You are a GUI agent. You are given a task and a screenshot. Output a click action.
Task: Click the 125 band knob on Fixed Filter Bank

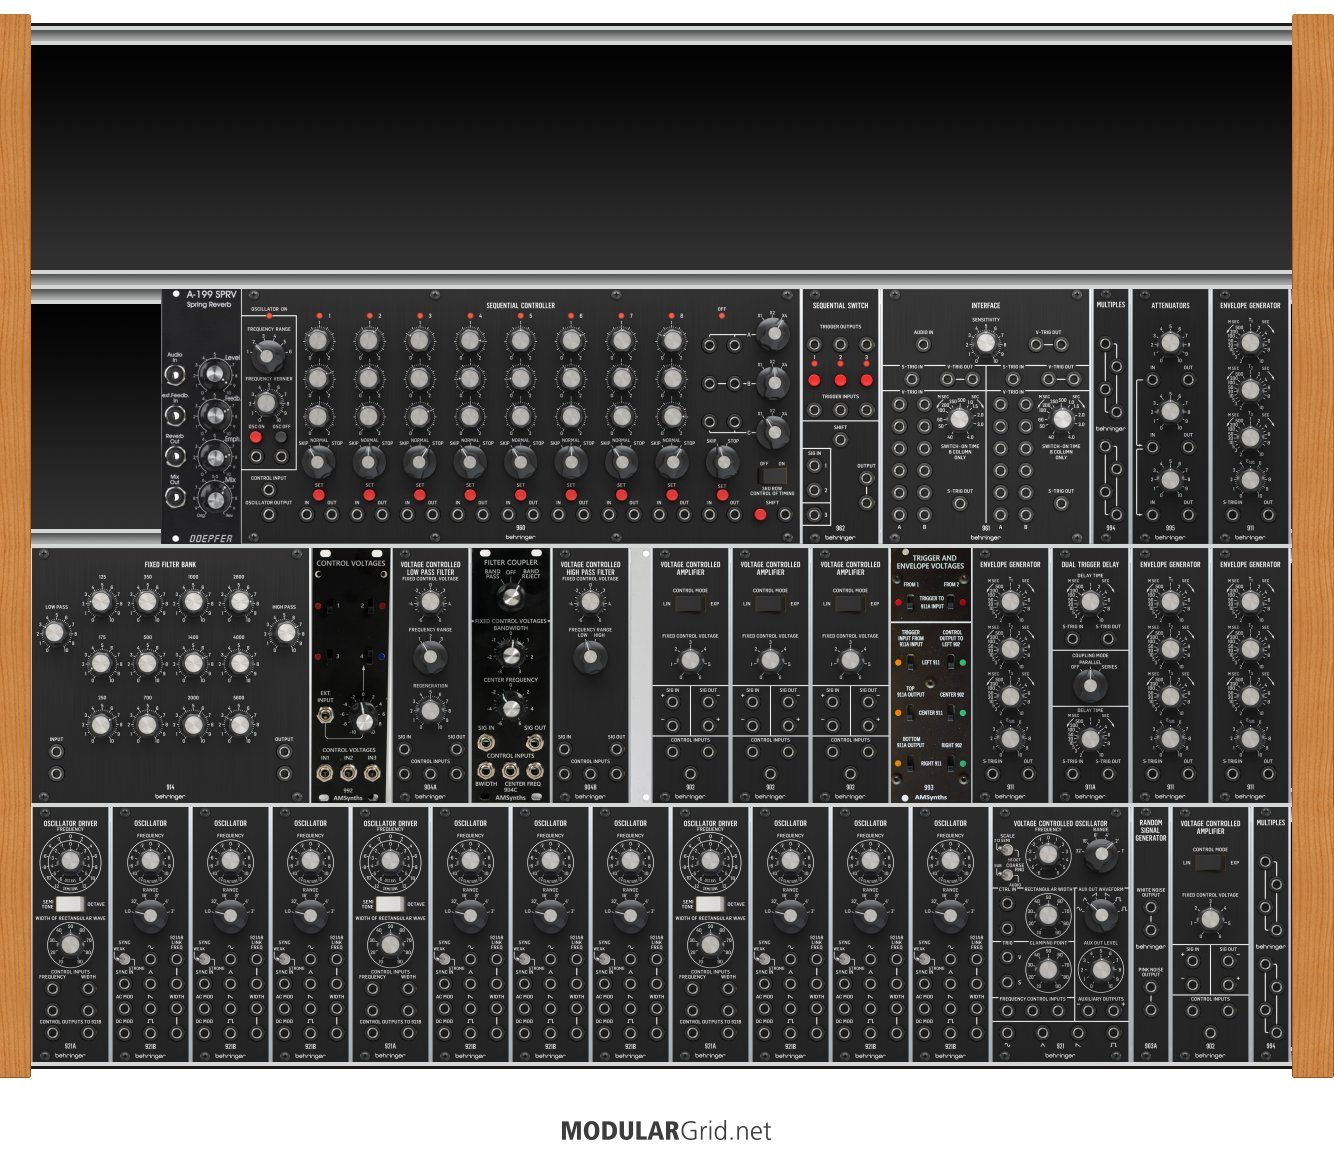click(x=101, y=602)
